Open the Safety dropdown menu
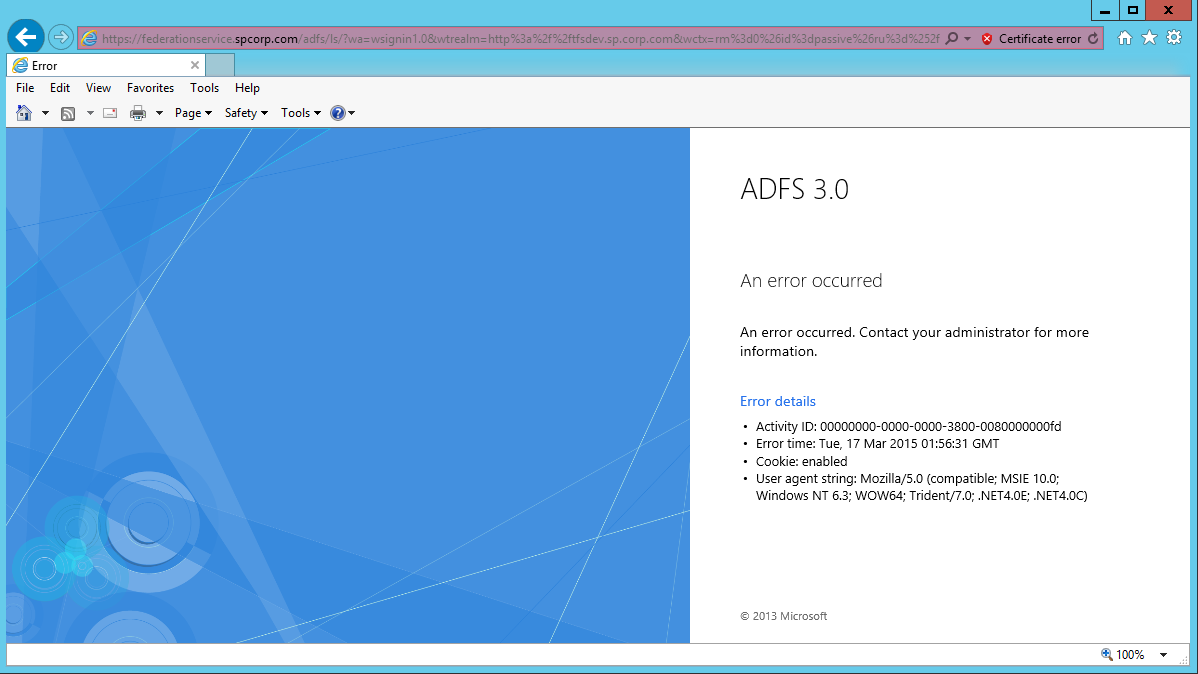Image resolution: width=1198 pixels, height=674 pixels. (245, 112)
